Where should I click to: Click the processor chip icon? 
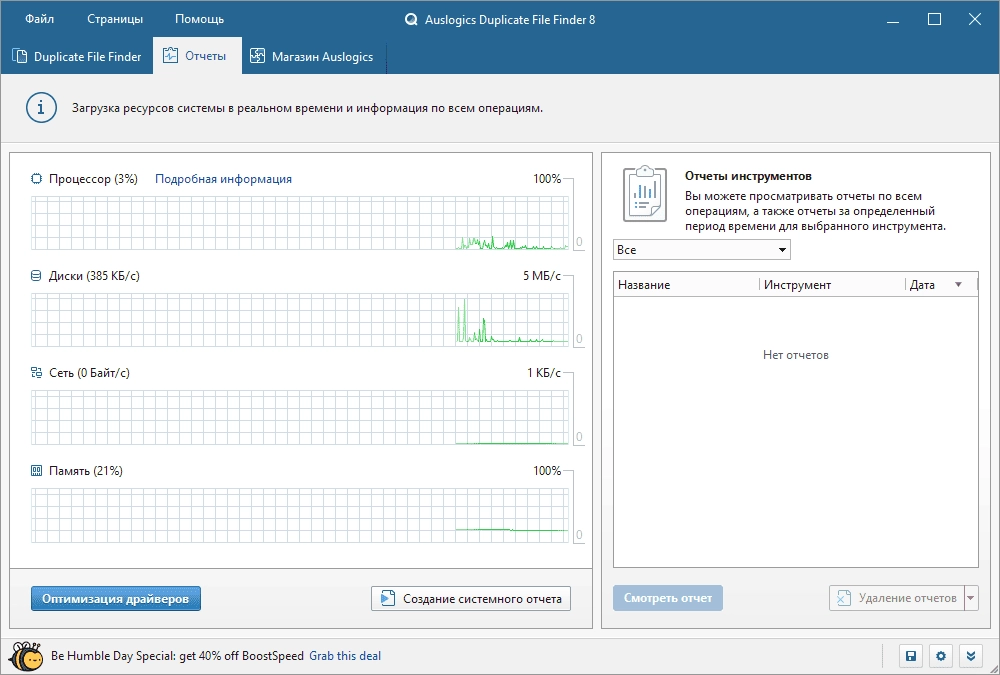click(36, 179)
